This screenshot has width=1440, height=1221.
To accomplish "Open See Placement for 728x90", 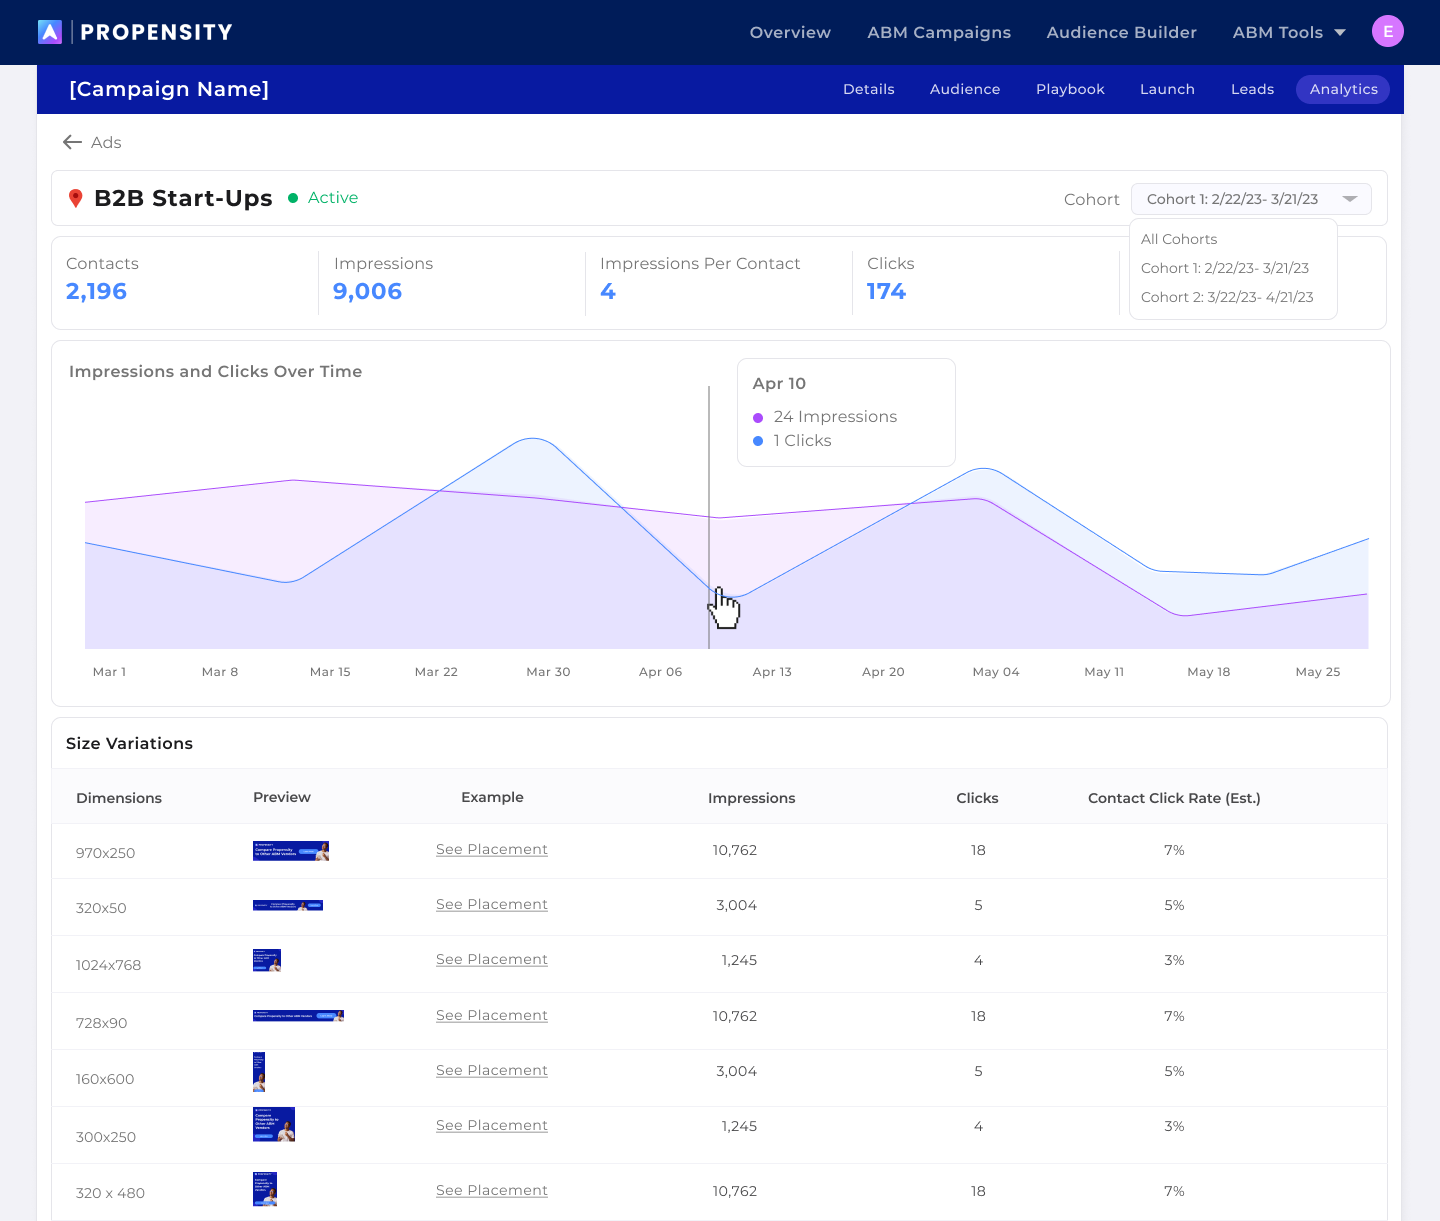I will (492, 1015).
